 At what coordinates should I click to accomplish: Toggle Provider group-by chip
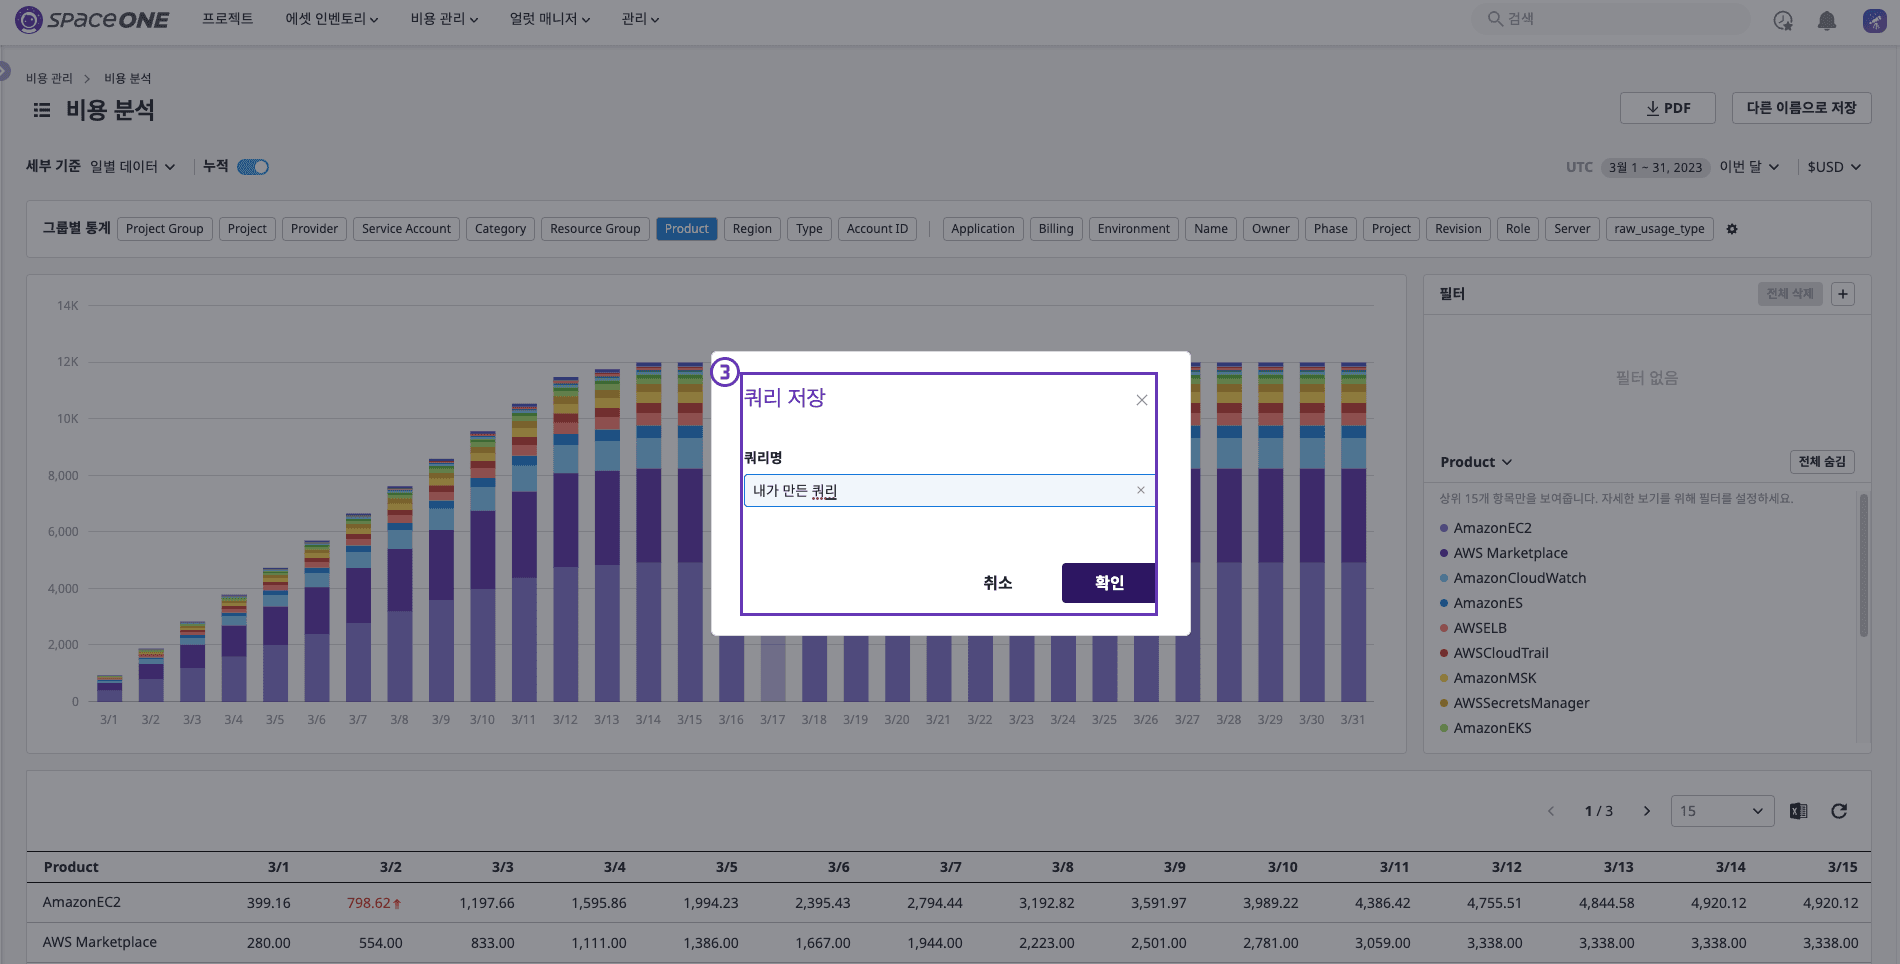point(314,229)
